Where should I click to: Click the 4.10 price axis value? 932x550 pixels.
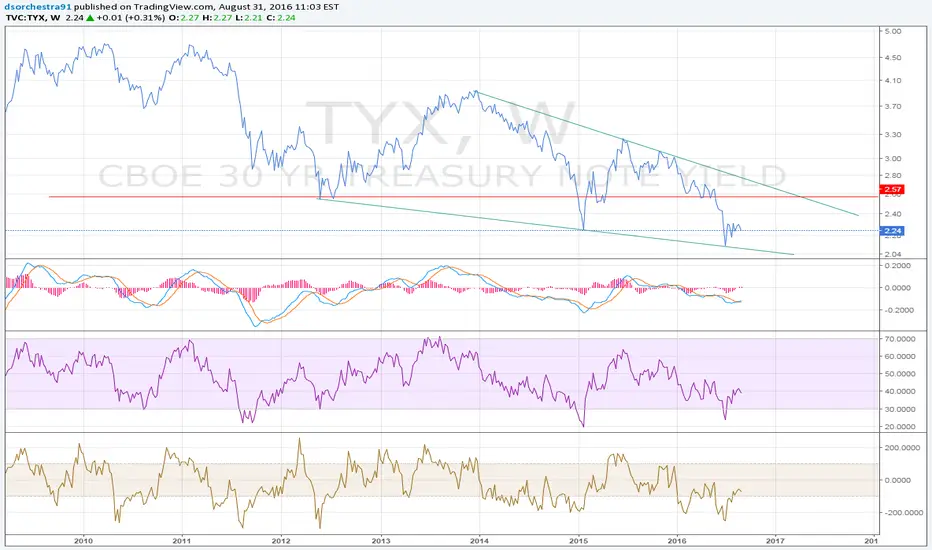click(x=893, y=80)
